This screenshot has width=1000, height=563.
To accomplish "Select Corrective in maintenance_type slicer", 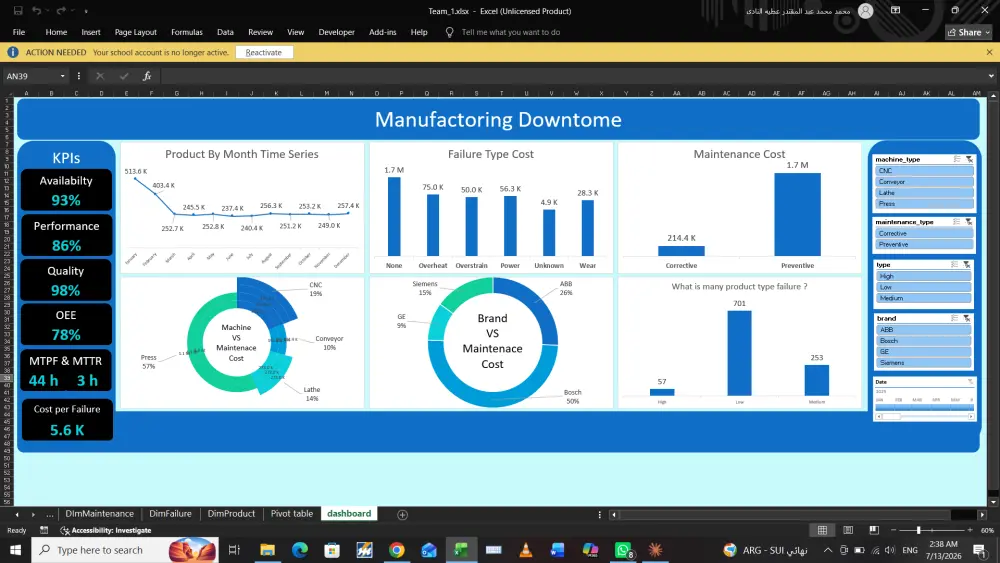I will (924, 233).
